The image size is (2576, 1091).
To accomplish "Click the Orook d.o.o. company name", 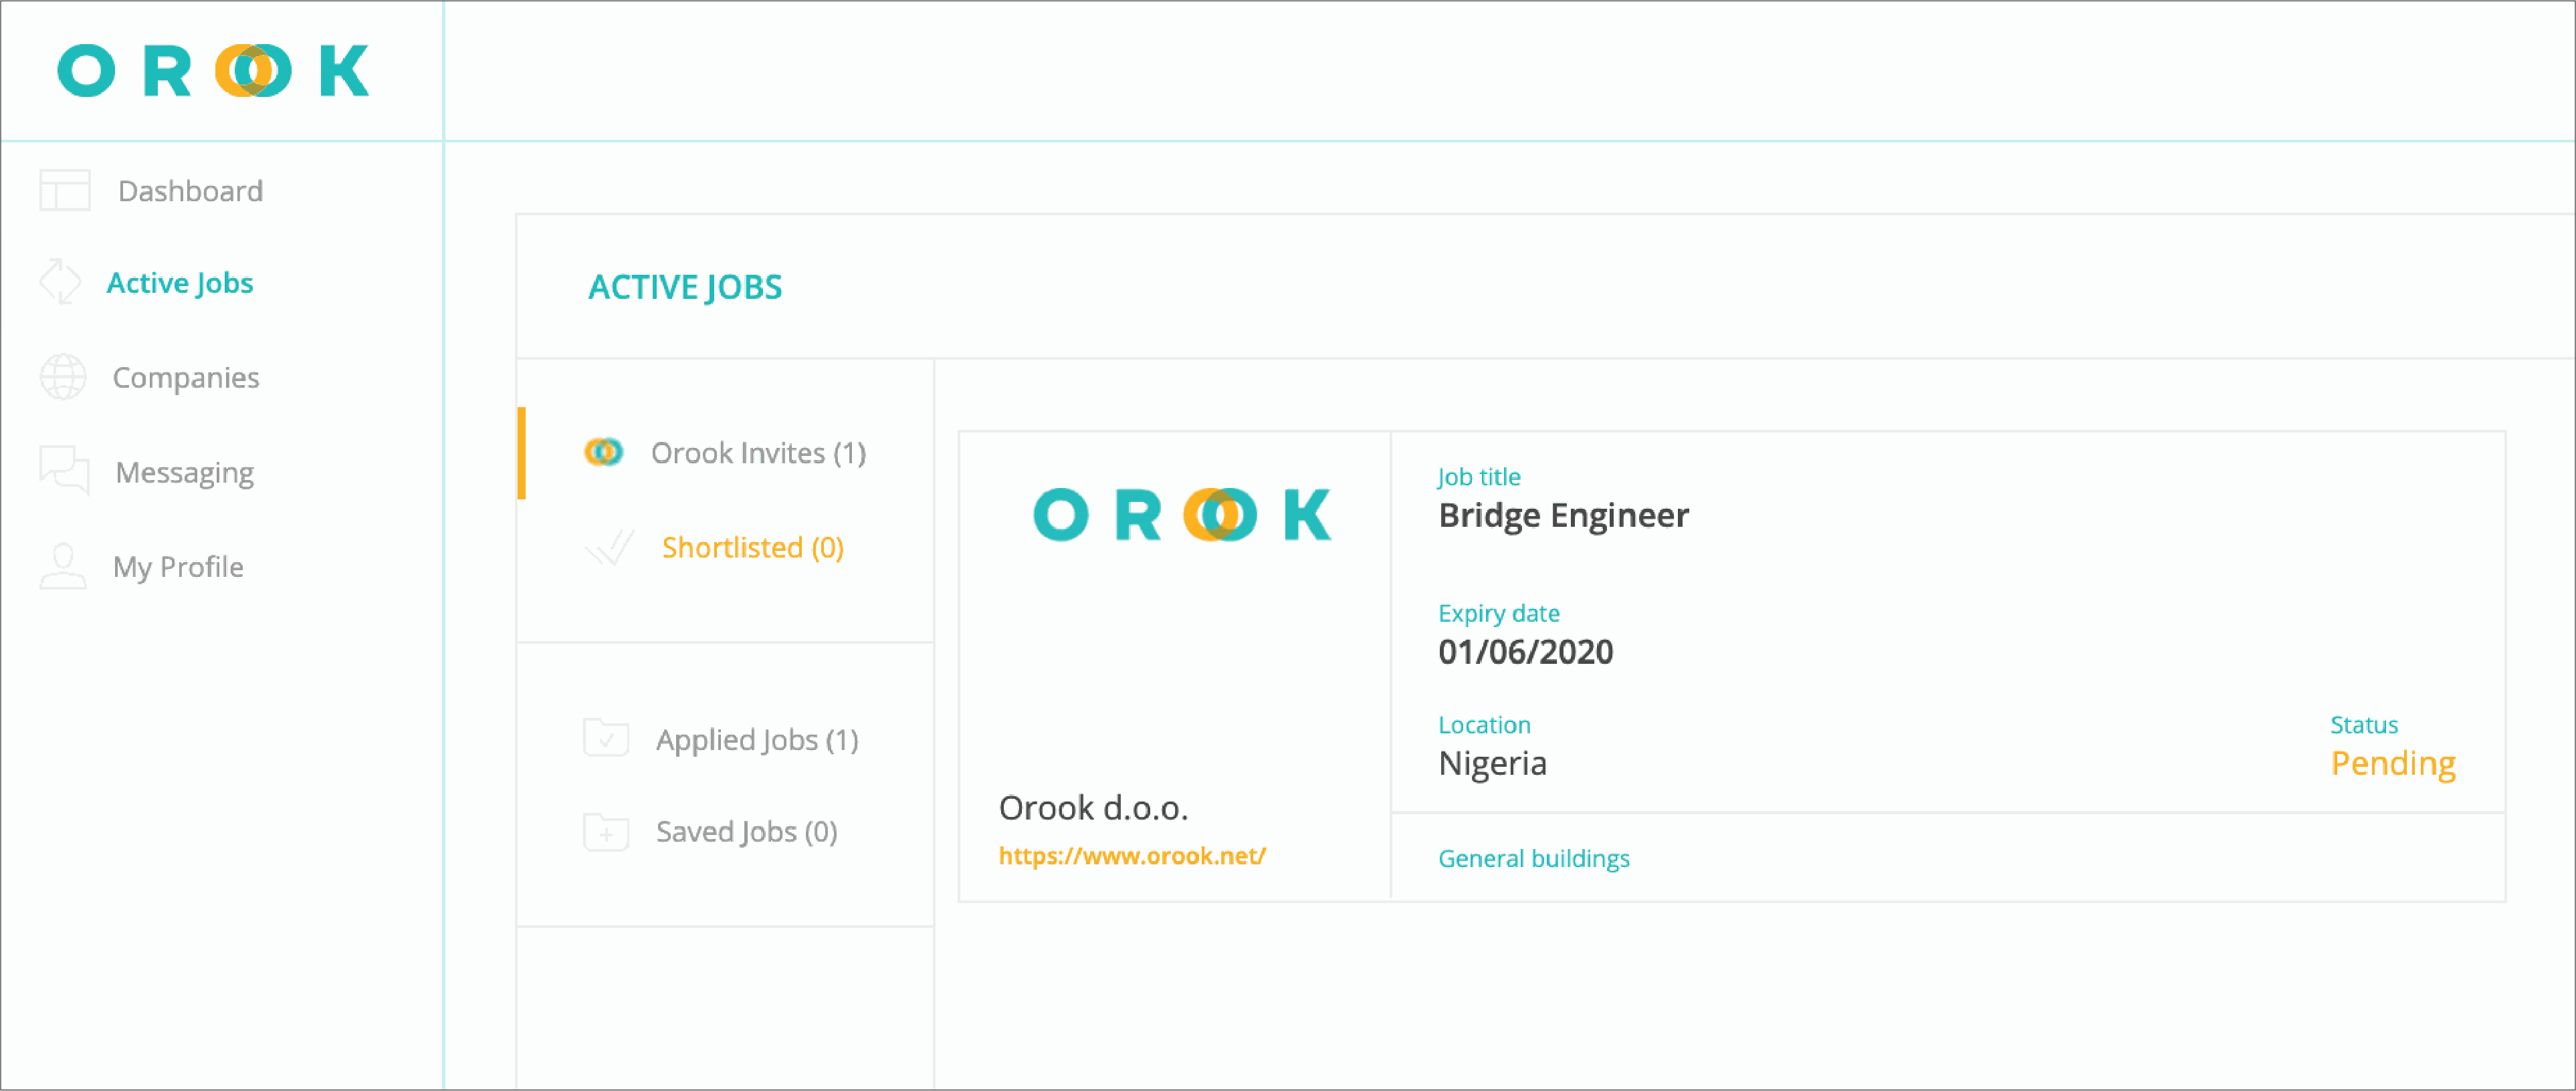I will (1093, 808).
